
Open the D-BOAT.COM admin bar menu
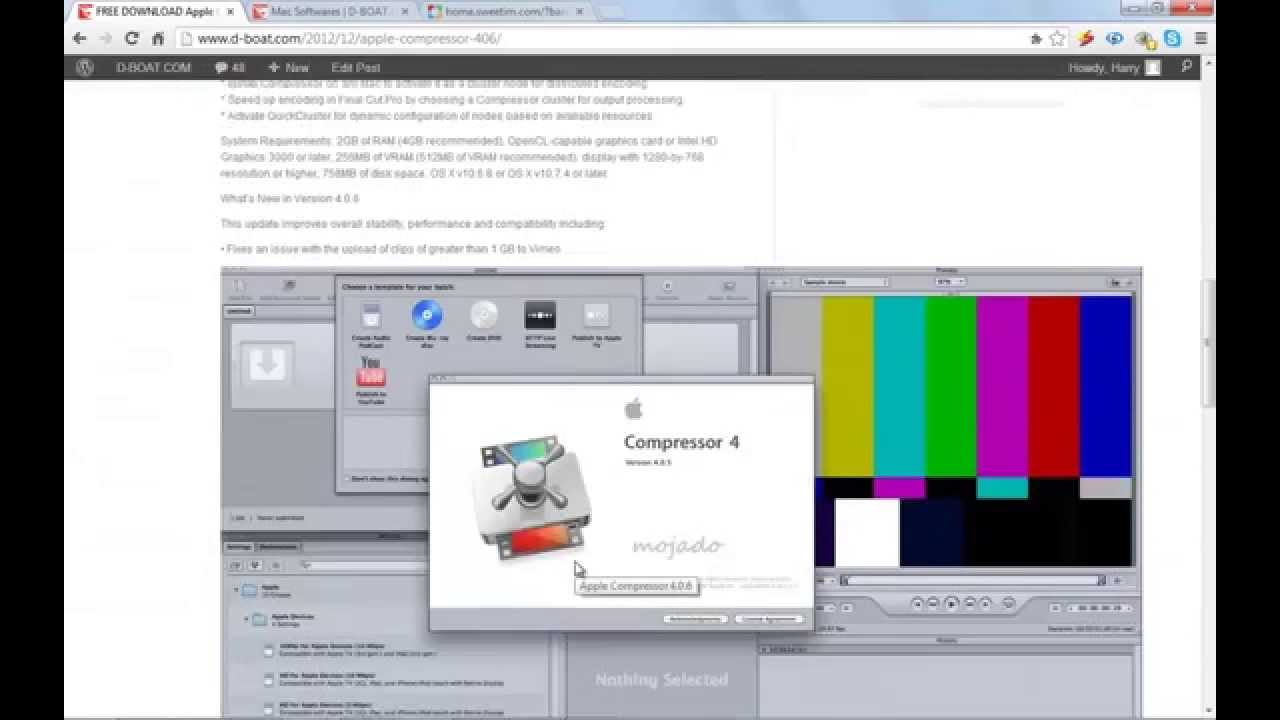coord(153,67)
